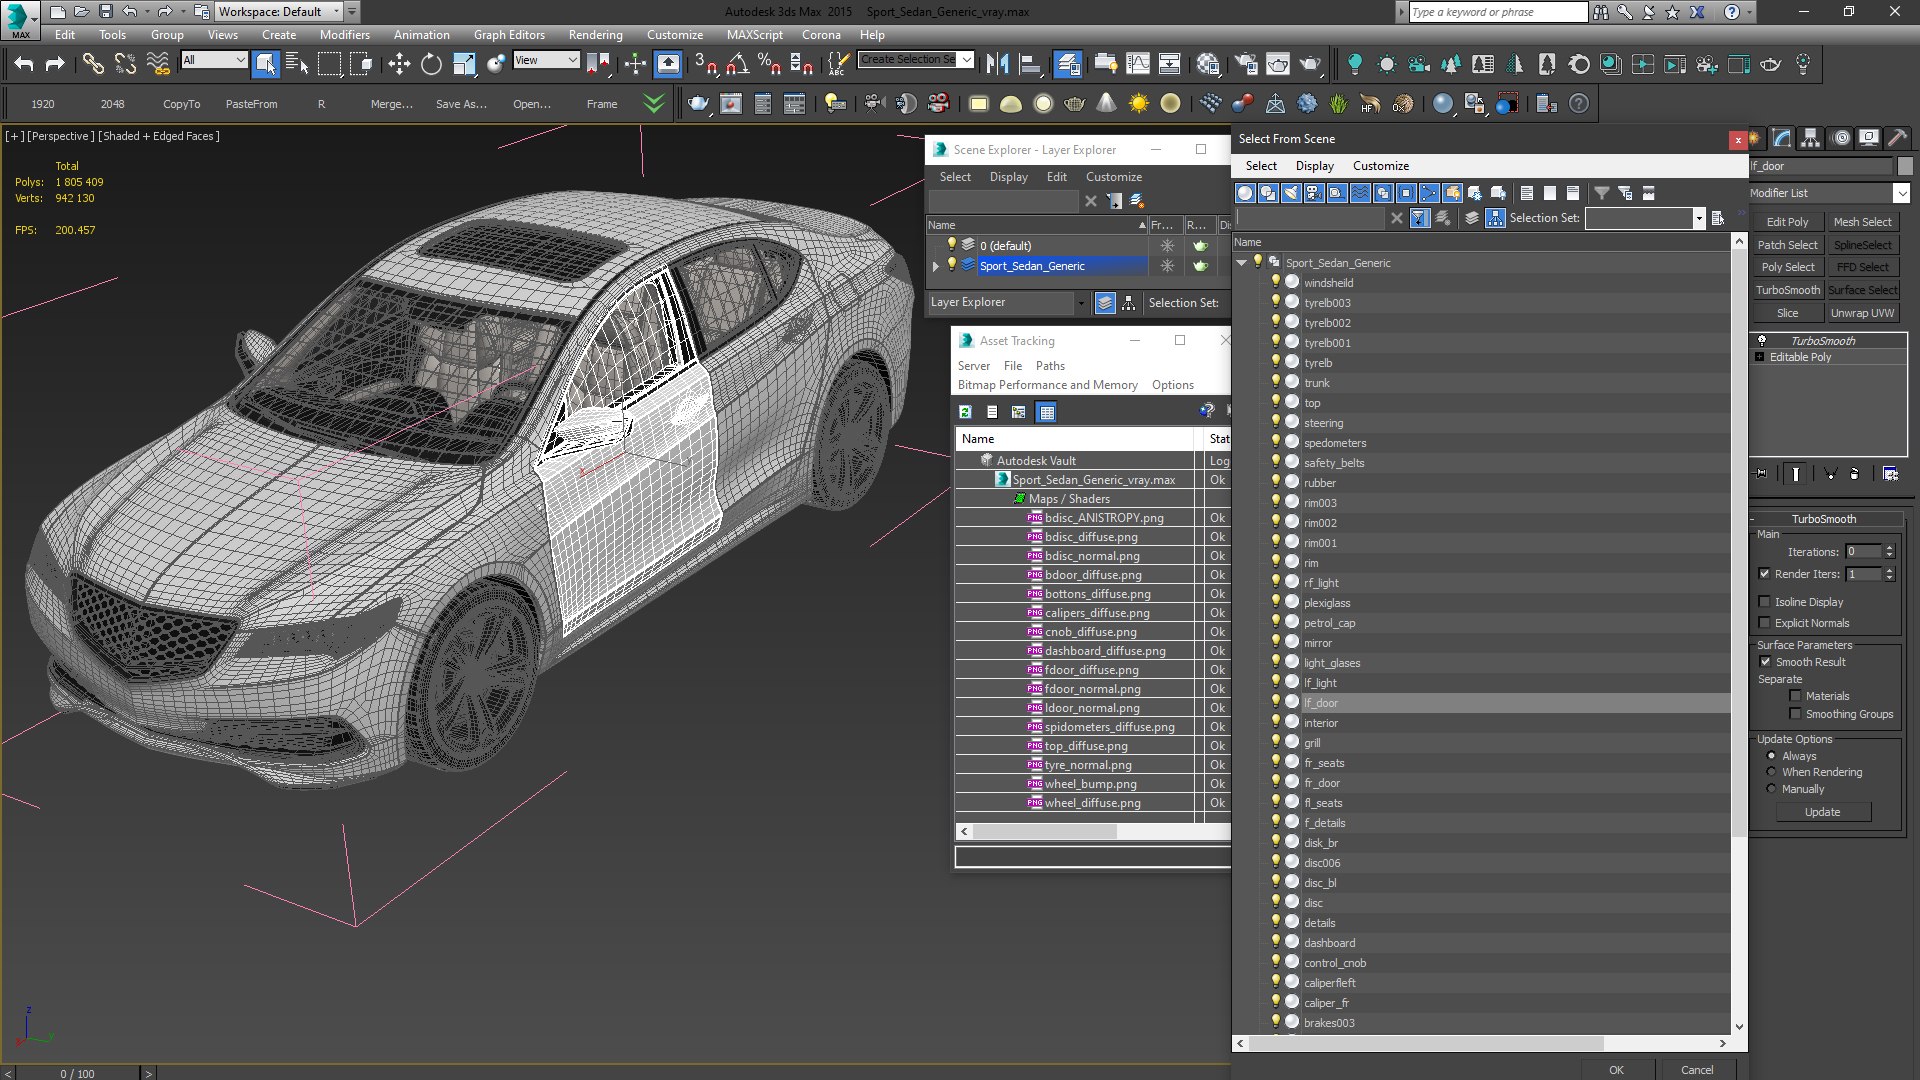The width and height of the screenshot is (1920, 1080).
Task: Toggle Display Cameras filter in Select From Scene
Action: coord(1314,193)
